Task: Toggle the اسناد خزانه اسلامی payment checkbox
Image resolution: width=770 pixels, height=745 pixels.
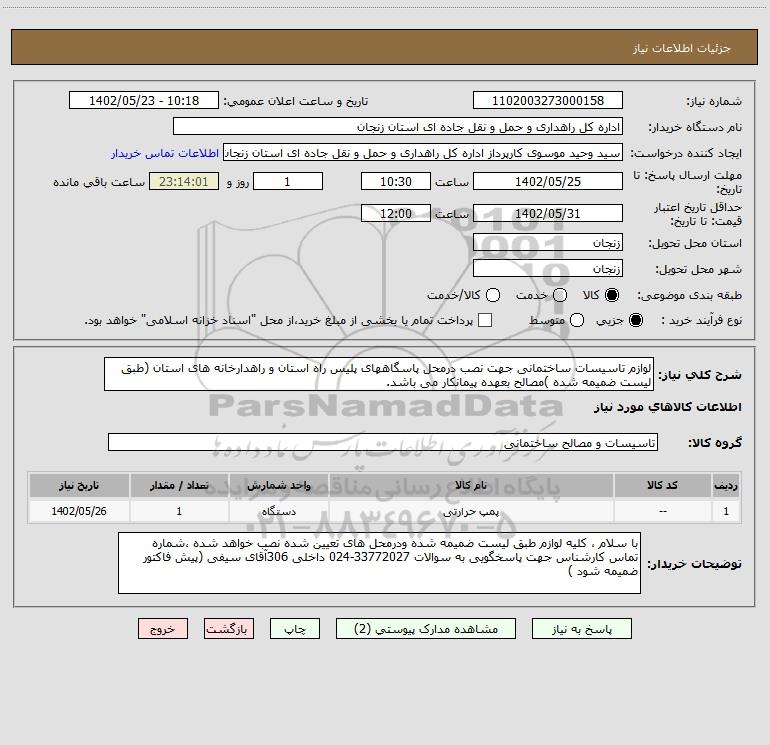Action: pyautogui.click(x=485, y=320)
